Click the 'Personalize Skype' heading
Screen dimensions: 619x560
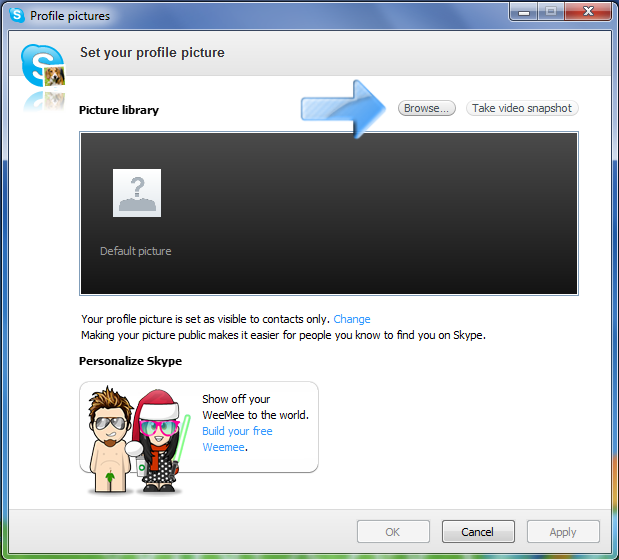point(130,361)
